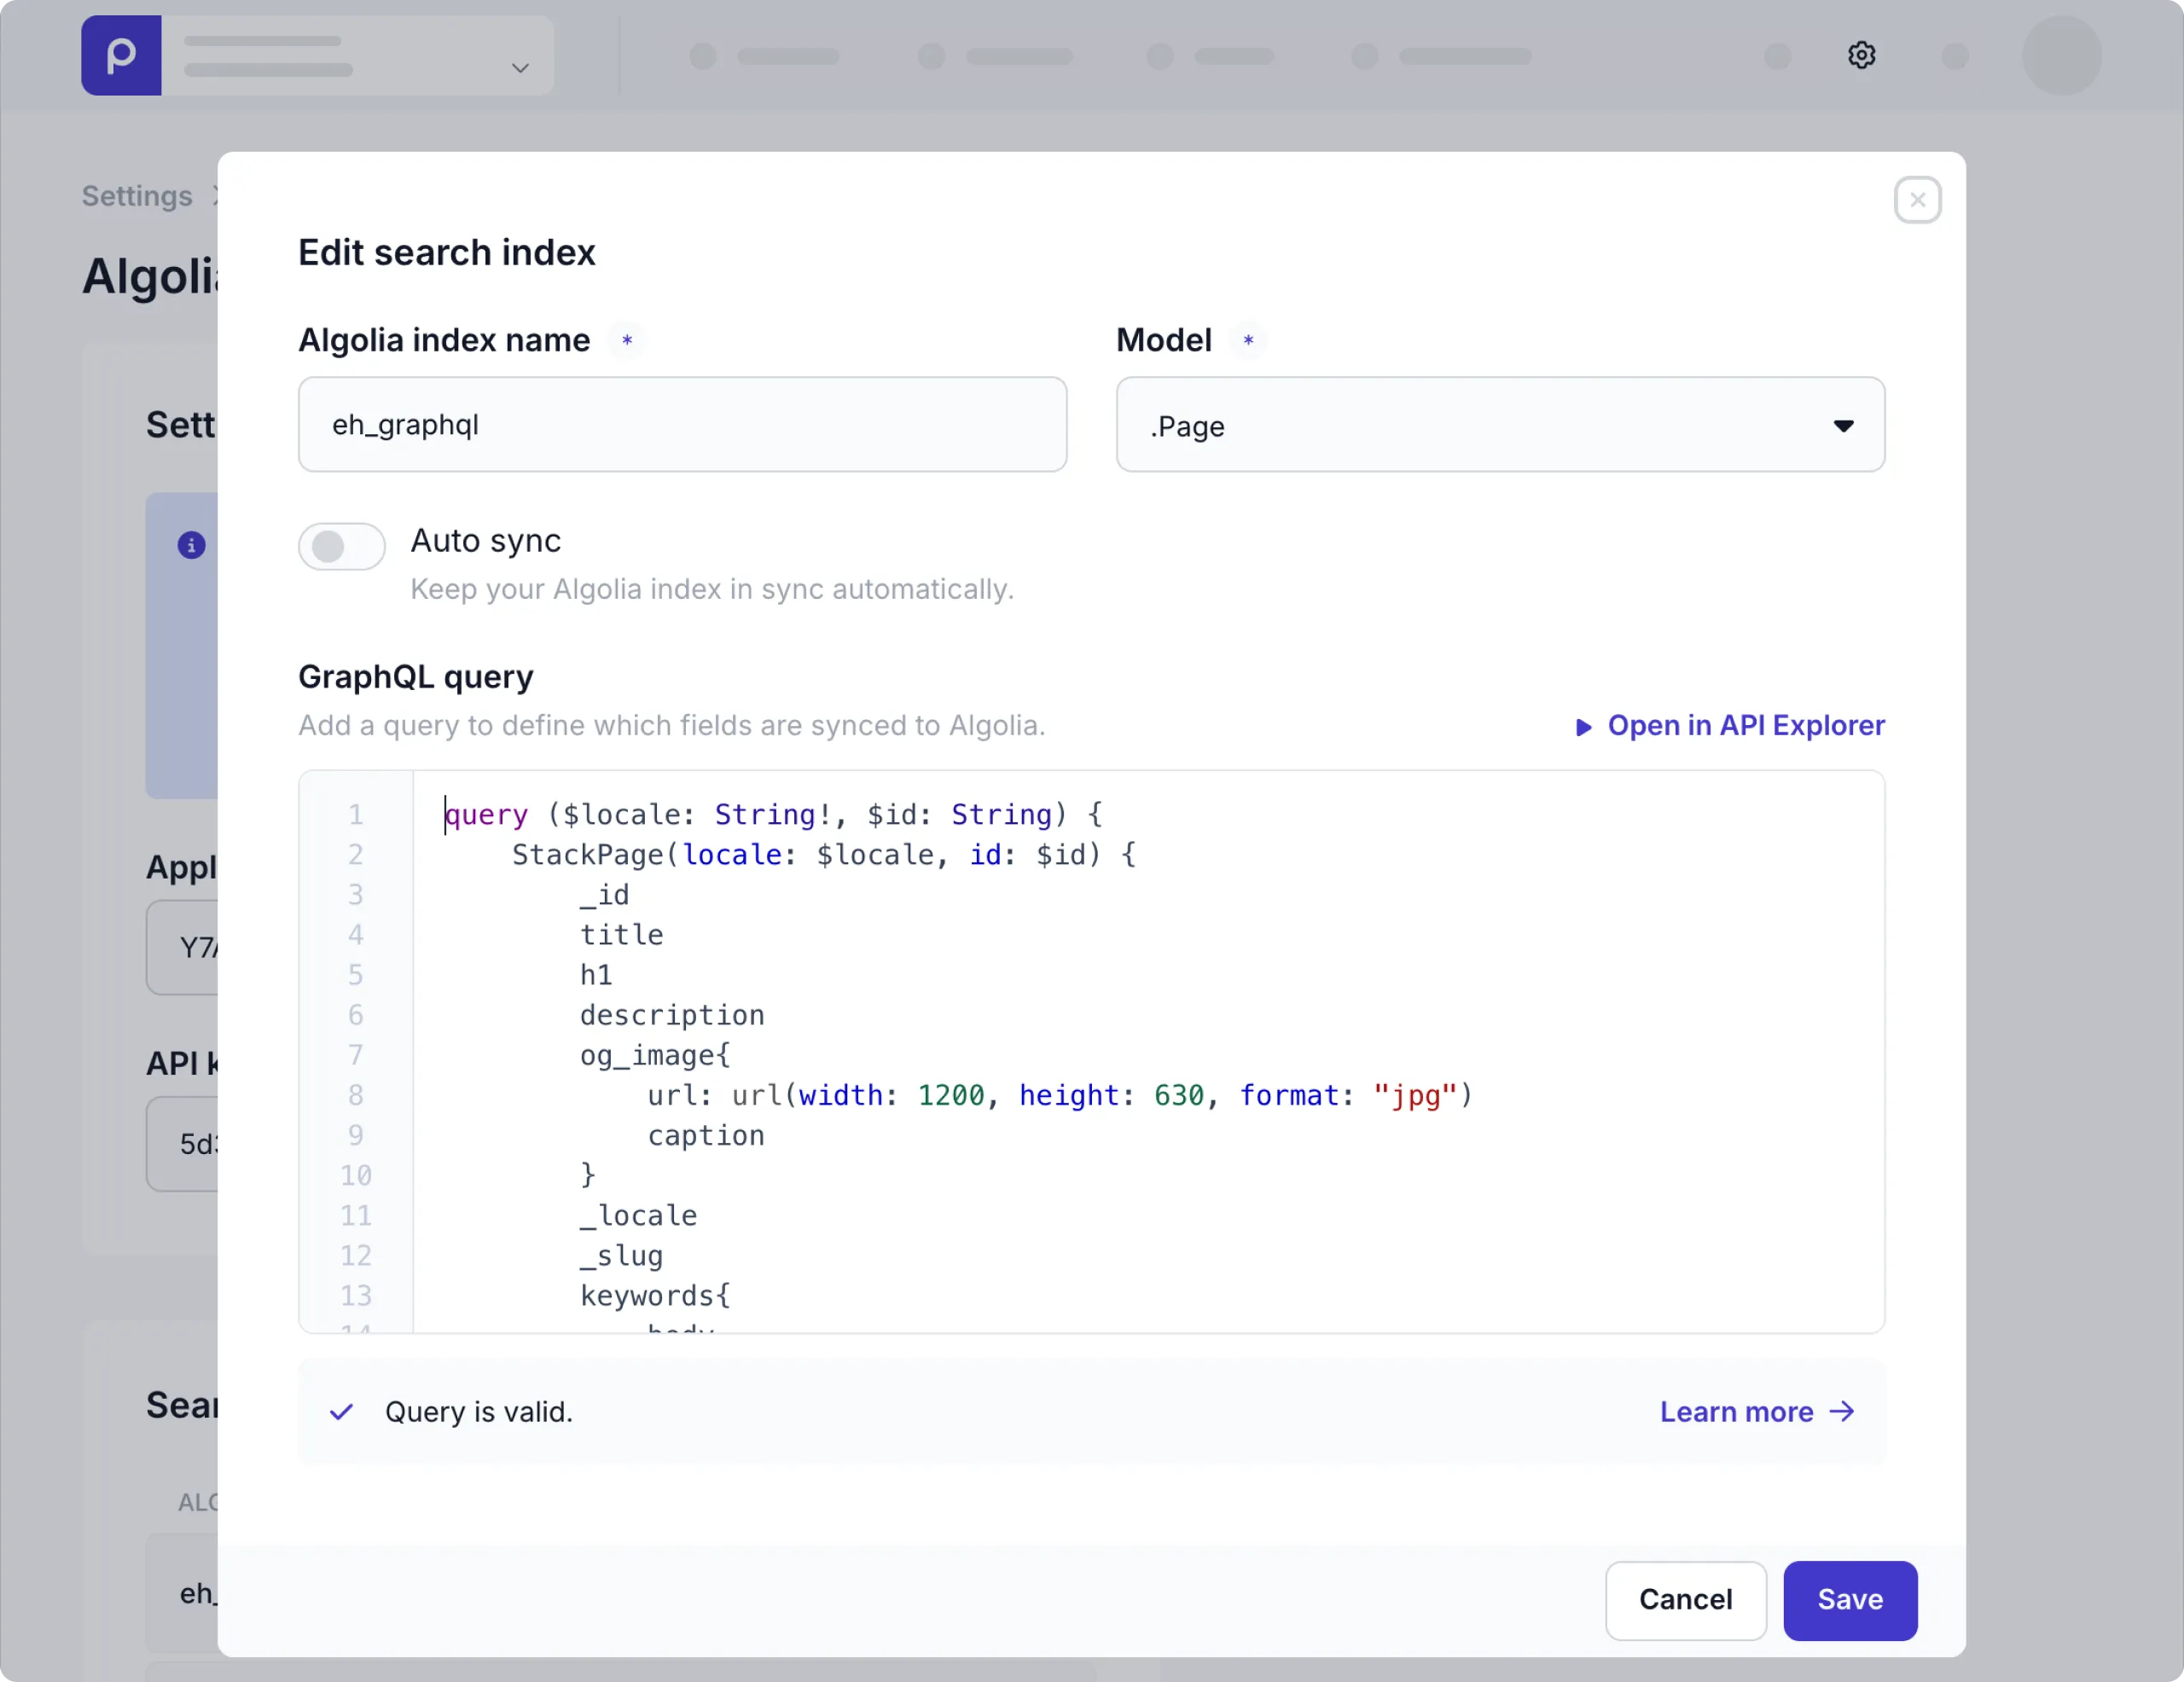Screen dimensions: 2184x1682
Task: Click the purple P logo icon
Action: [121, 55]
